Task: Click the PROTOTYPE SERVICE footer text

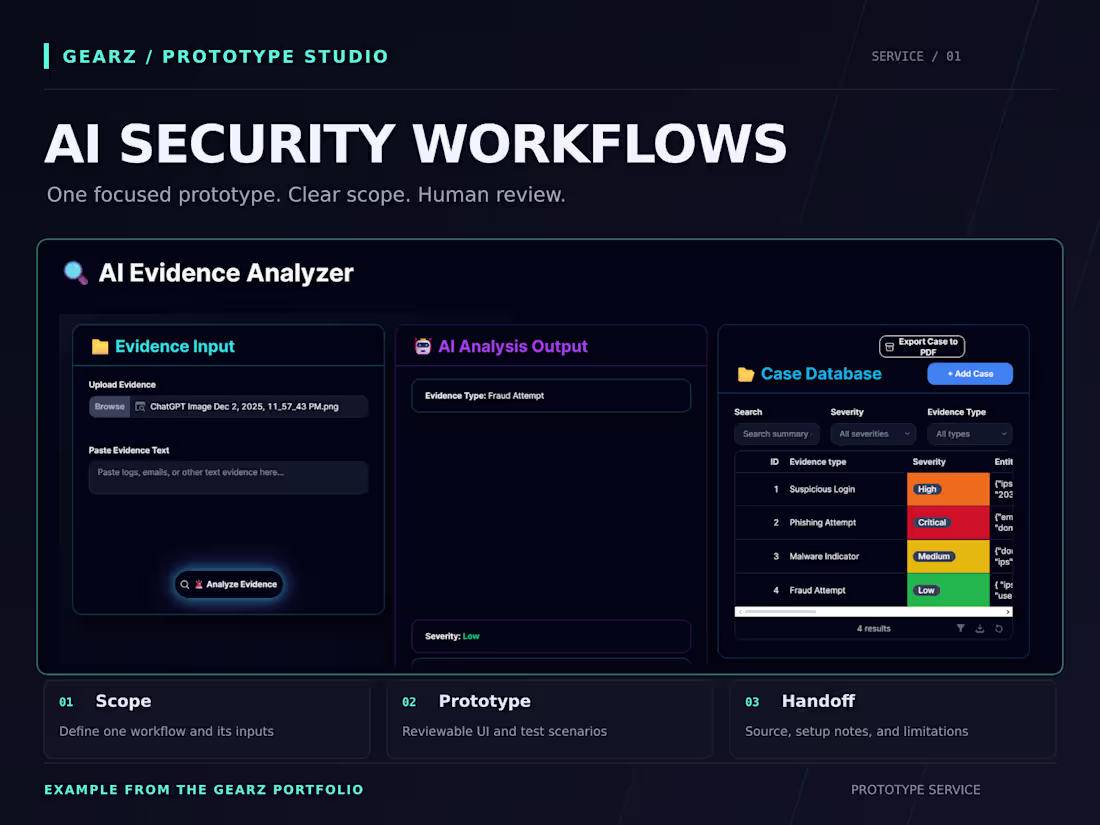Action: (x=915, y=790)
